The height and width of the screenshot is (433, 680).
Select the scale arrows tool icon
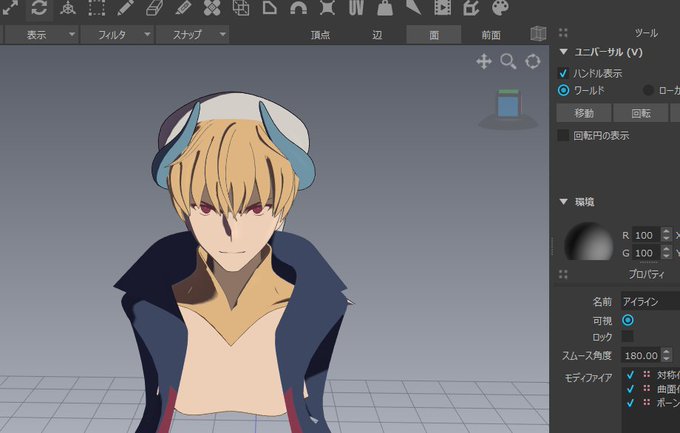click(x=10, y=8)
